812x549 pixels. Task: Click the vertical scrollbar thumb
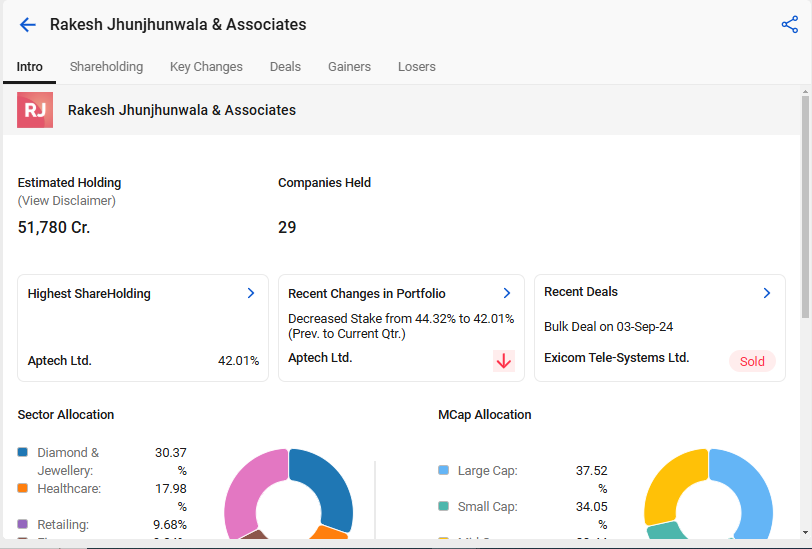[805, 207]
